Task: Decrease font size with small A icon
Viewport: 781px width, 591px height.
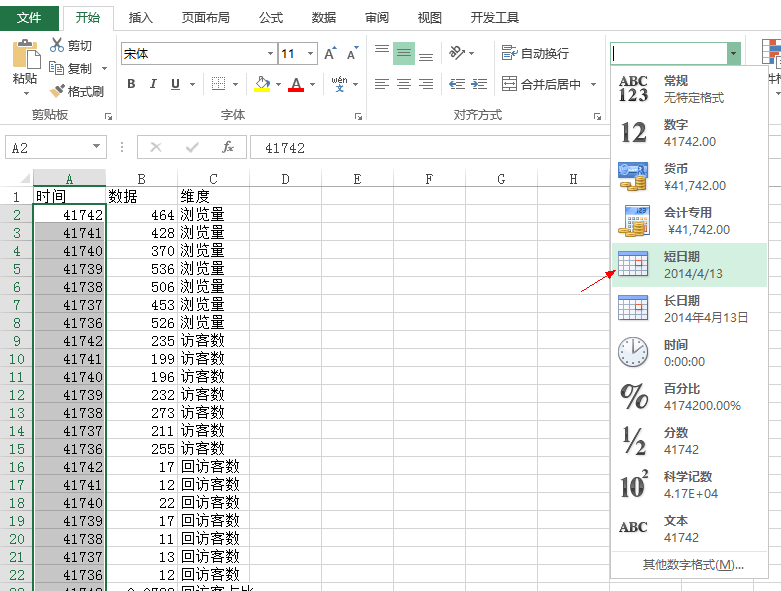Action: tap(353, 53)
